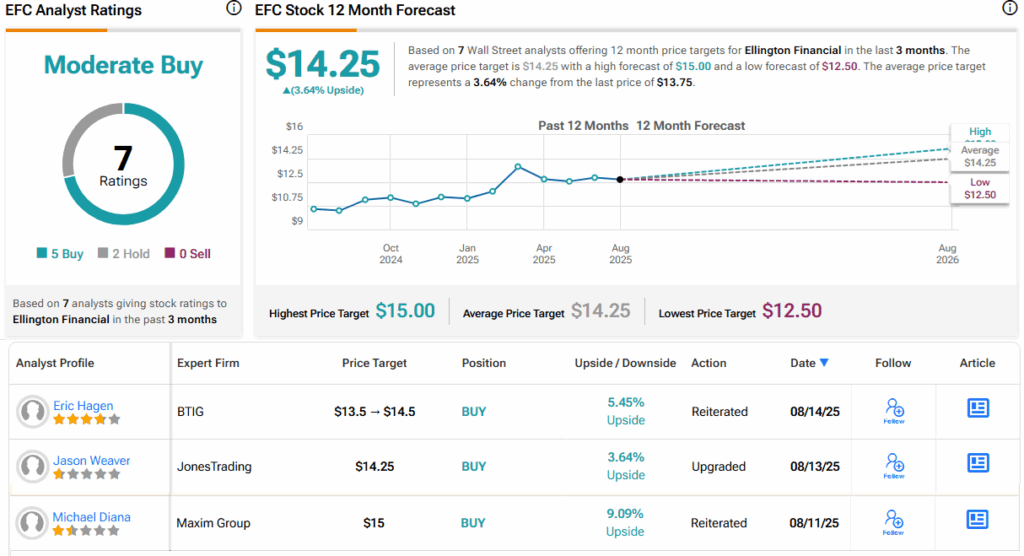This screenshot has height=556, width=1024.
Task: Follow analyst Michael Diana
Action: [893, 522]
